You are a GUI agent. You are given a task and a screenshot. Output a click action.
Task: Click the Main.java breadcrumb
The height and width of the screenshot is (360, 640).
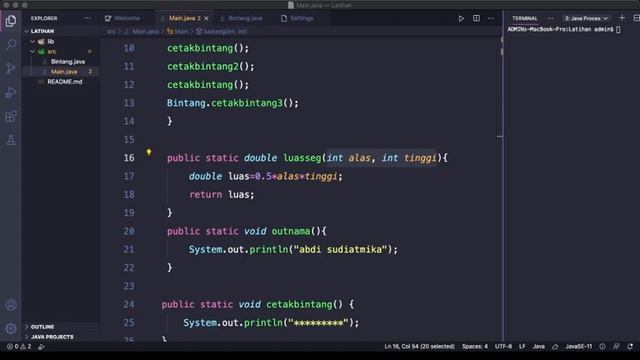click(x=145, y=31)
